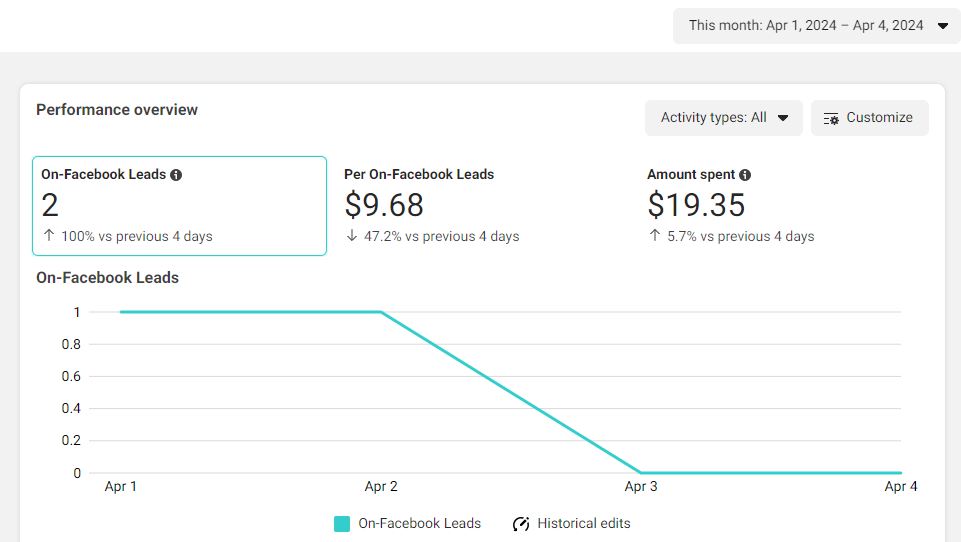Click the Performance overview heading
This screenshot has width=961, height=542.
tap(117, 110)
